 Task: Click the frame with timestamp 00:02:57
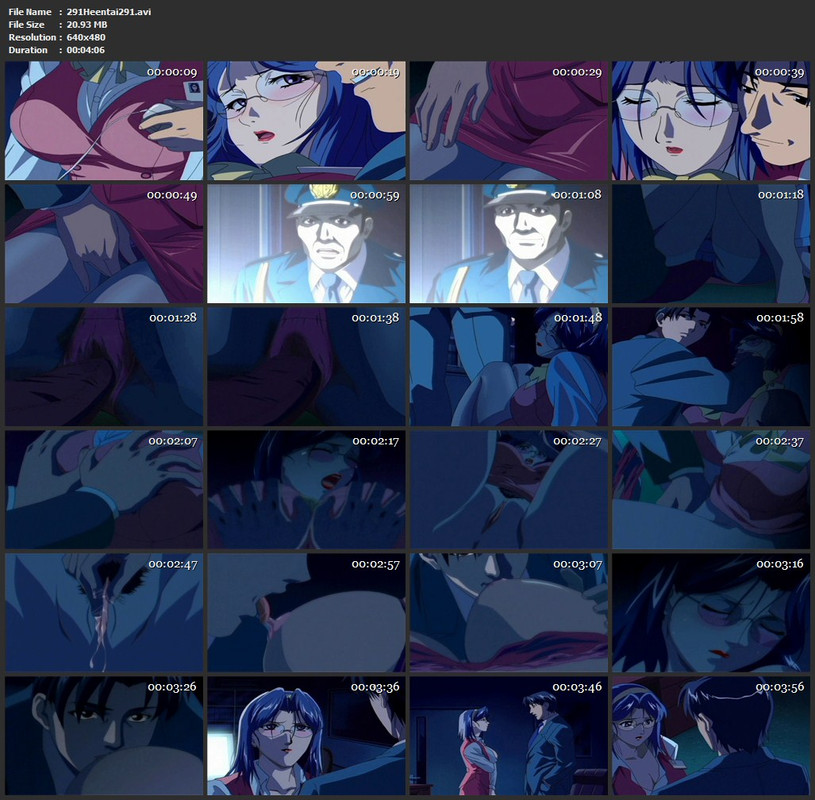coord(306,612)
